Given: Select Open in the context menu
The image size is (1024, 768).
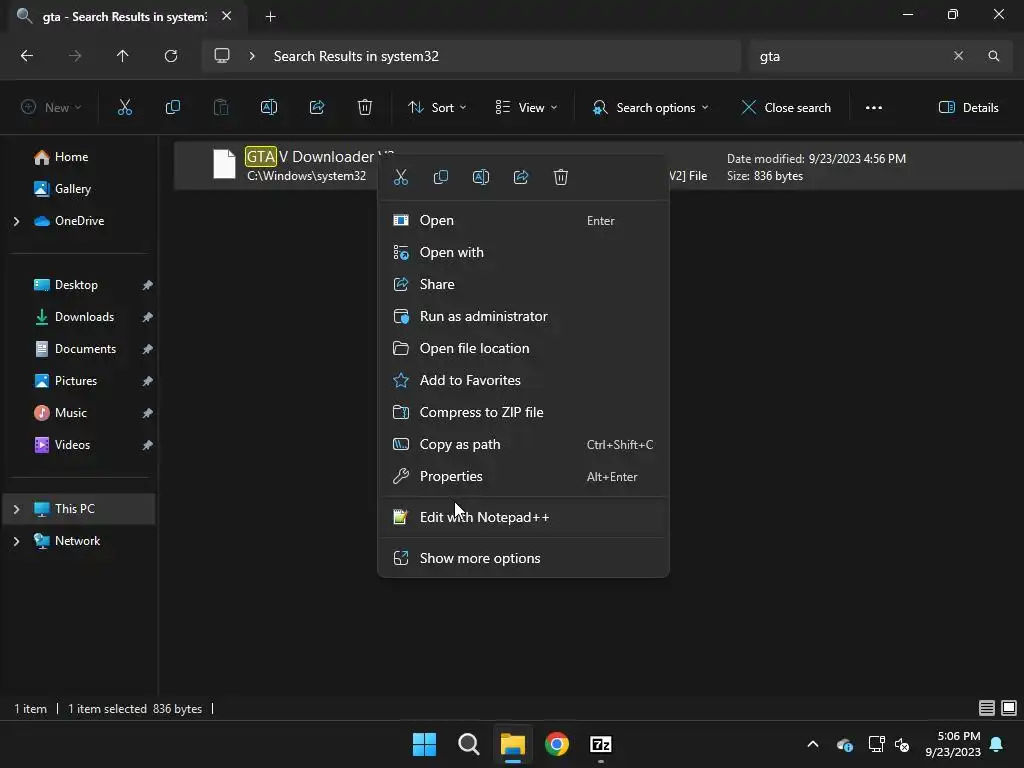Looking at the screenshot, I should (523, 221).
